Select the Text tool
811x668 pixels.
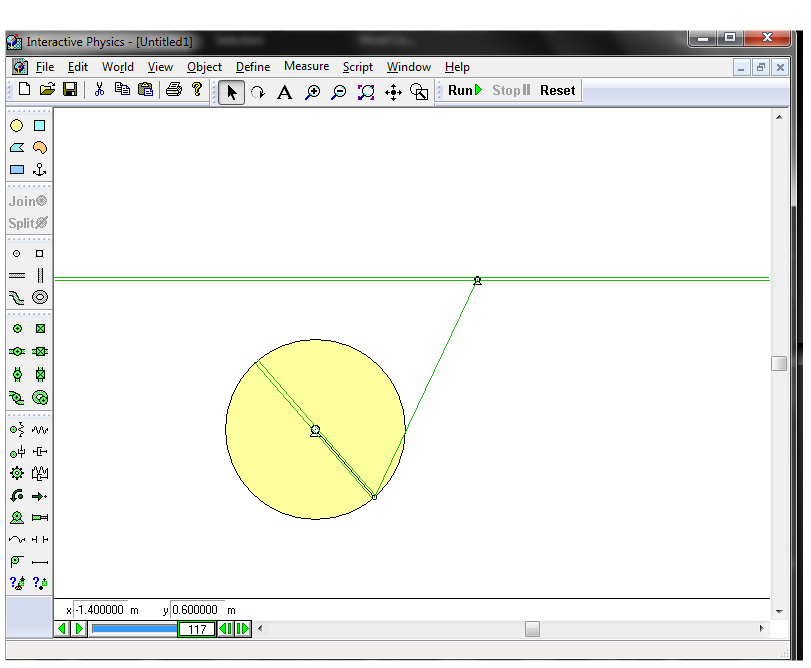point(284,91)
